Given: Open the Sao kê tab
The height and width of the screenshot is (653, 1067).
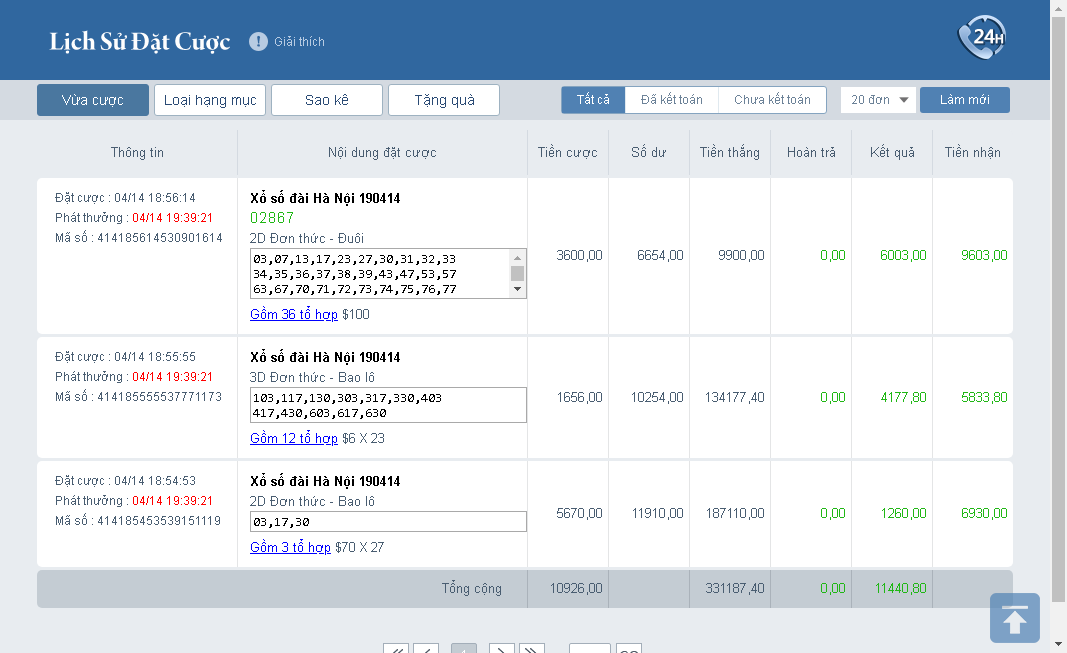Looking at the screenshot, I should click(x=326, y=100).
